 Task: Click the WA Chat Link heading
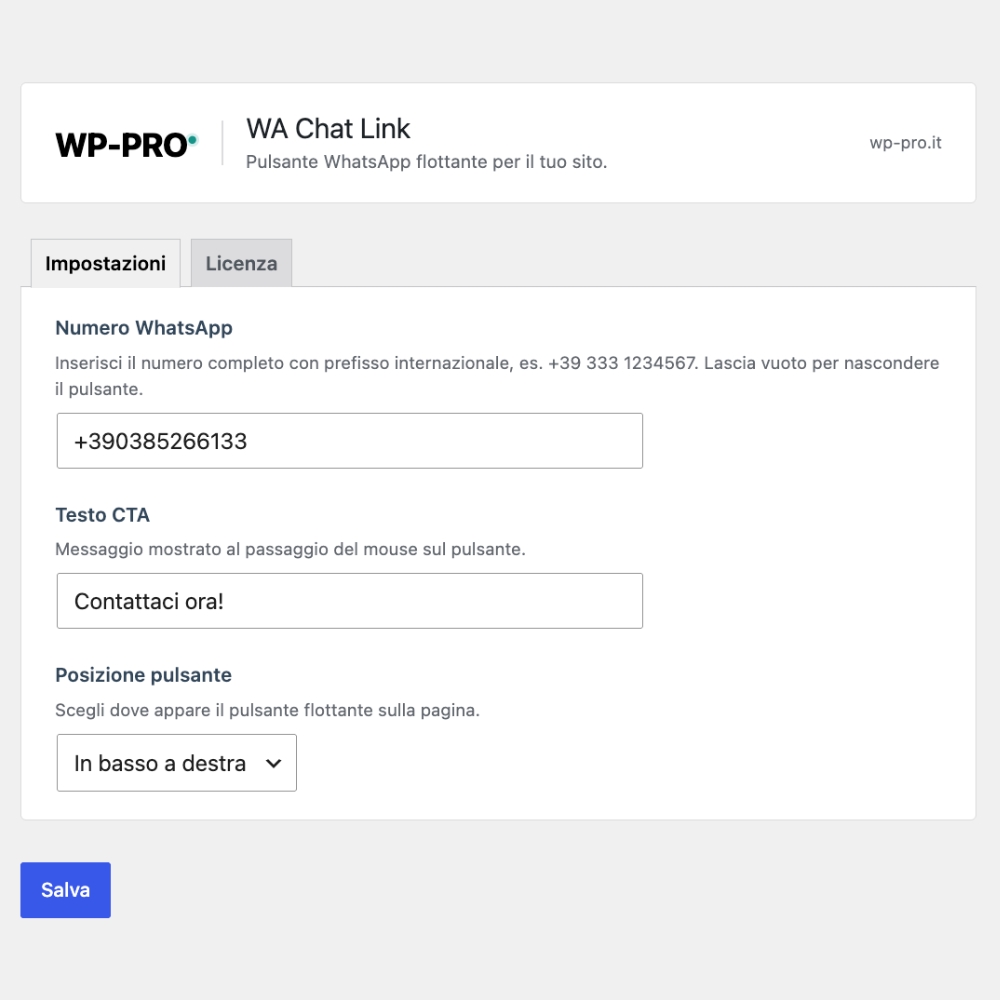point(328,129)
